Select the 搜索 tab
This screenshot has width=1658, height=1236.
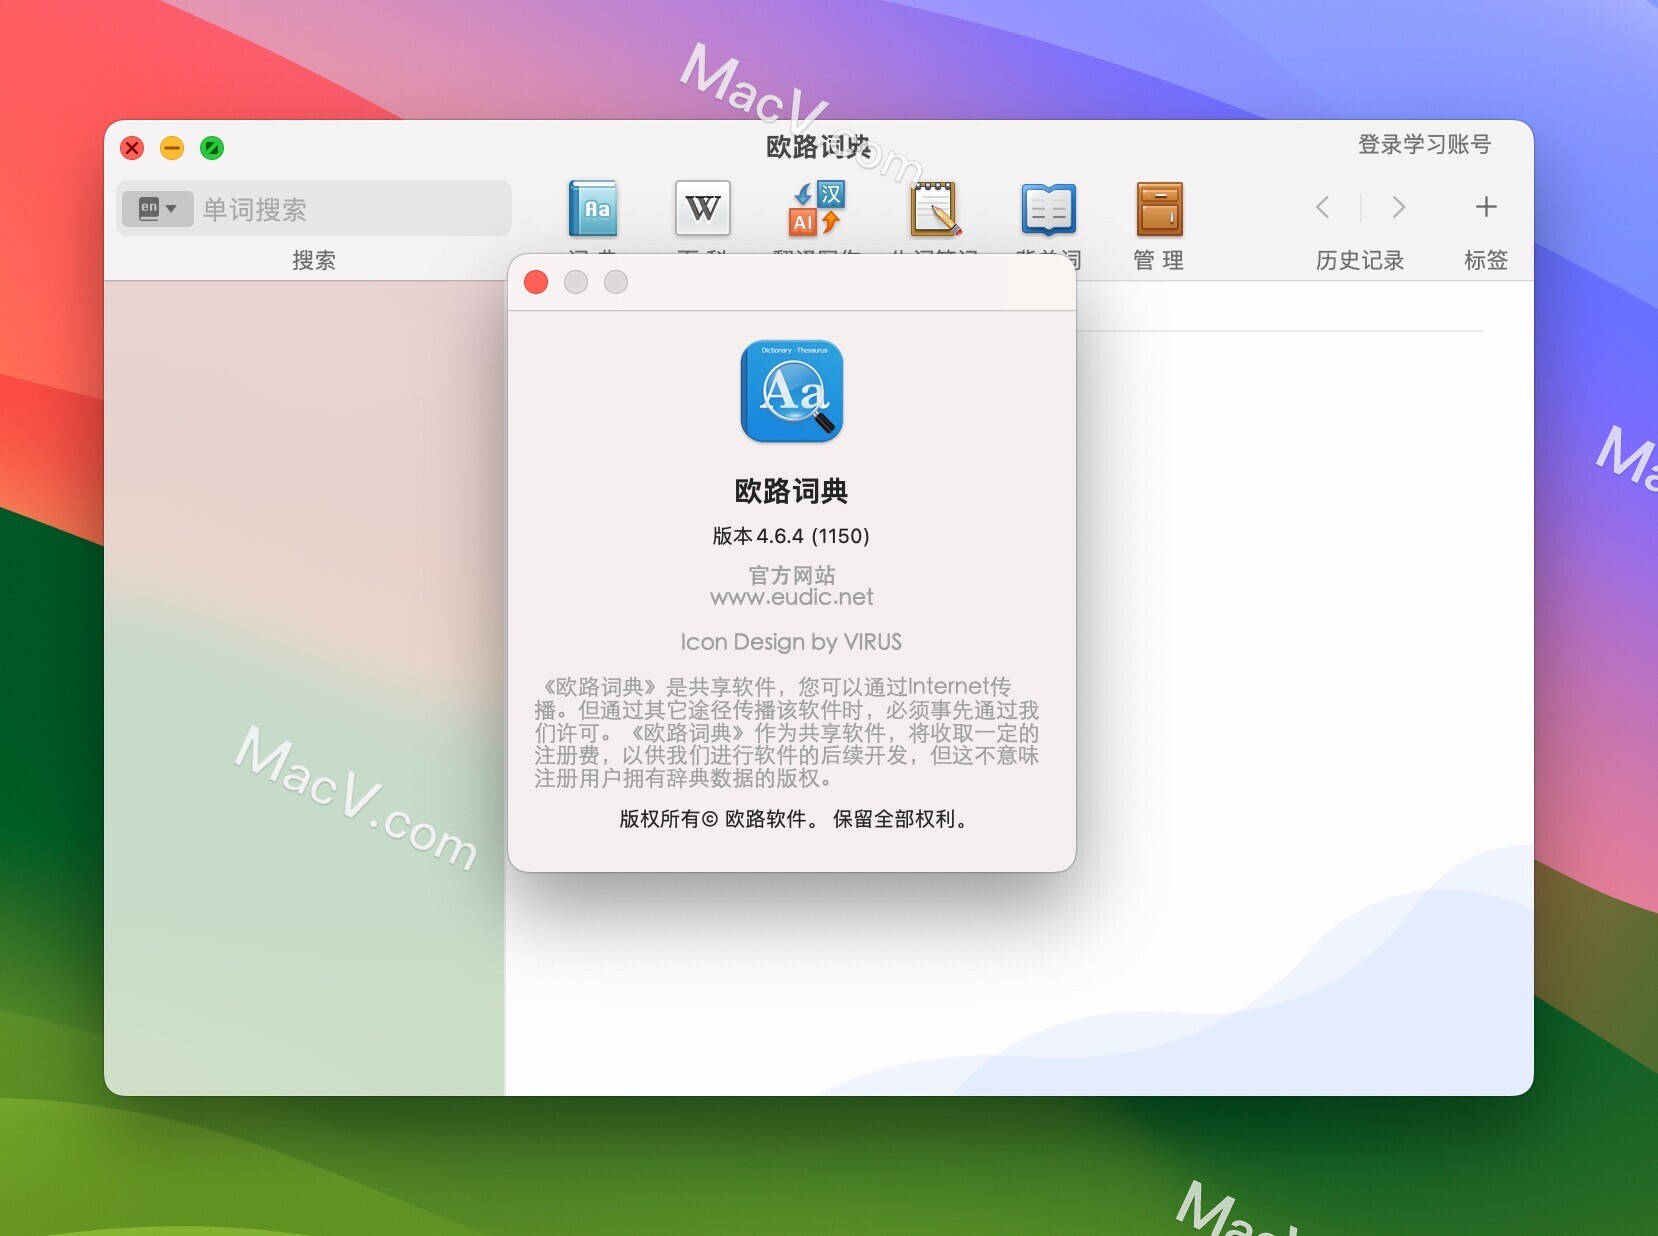pos(315,260)
